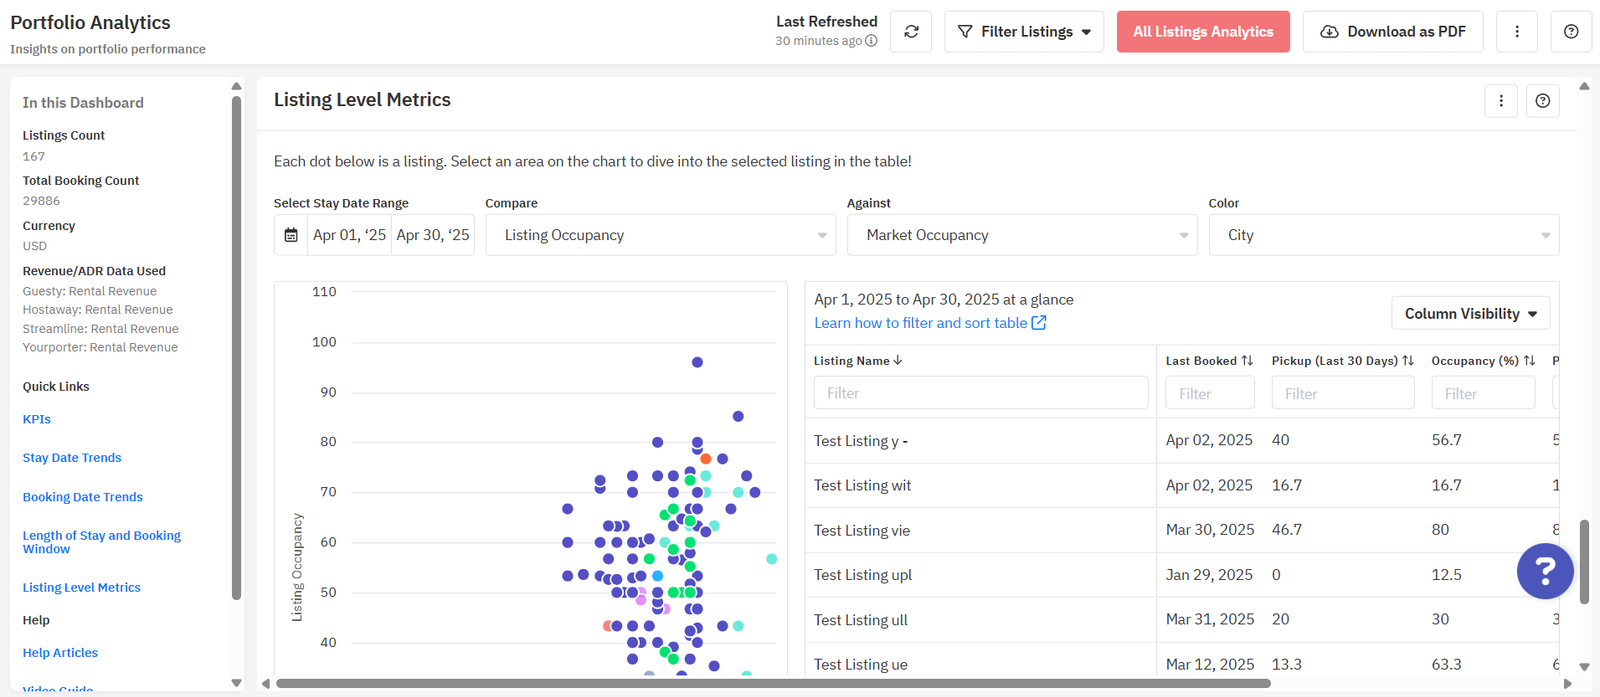Click the 46.7 pickup cell
1600x697 pixels.
click(1287, 530)
